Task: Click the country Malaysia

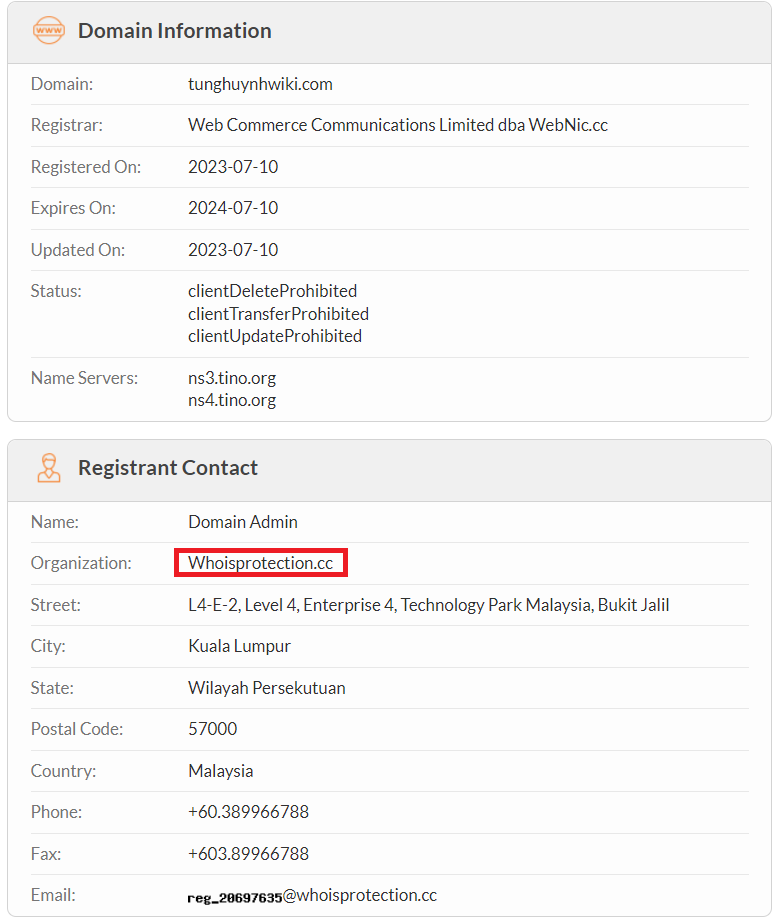Action: pos(221,771)
